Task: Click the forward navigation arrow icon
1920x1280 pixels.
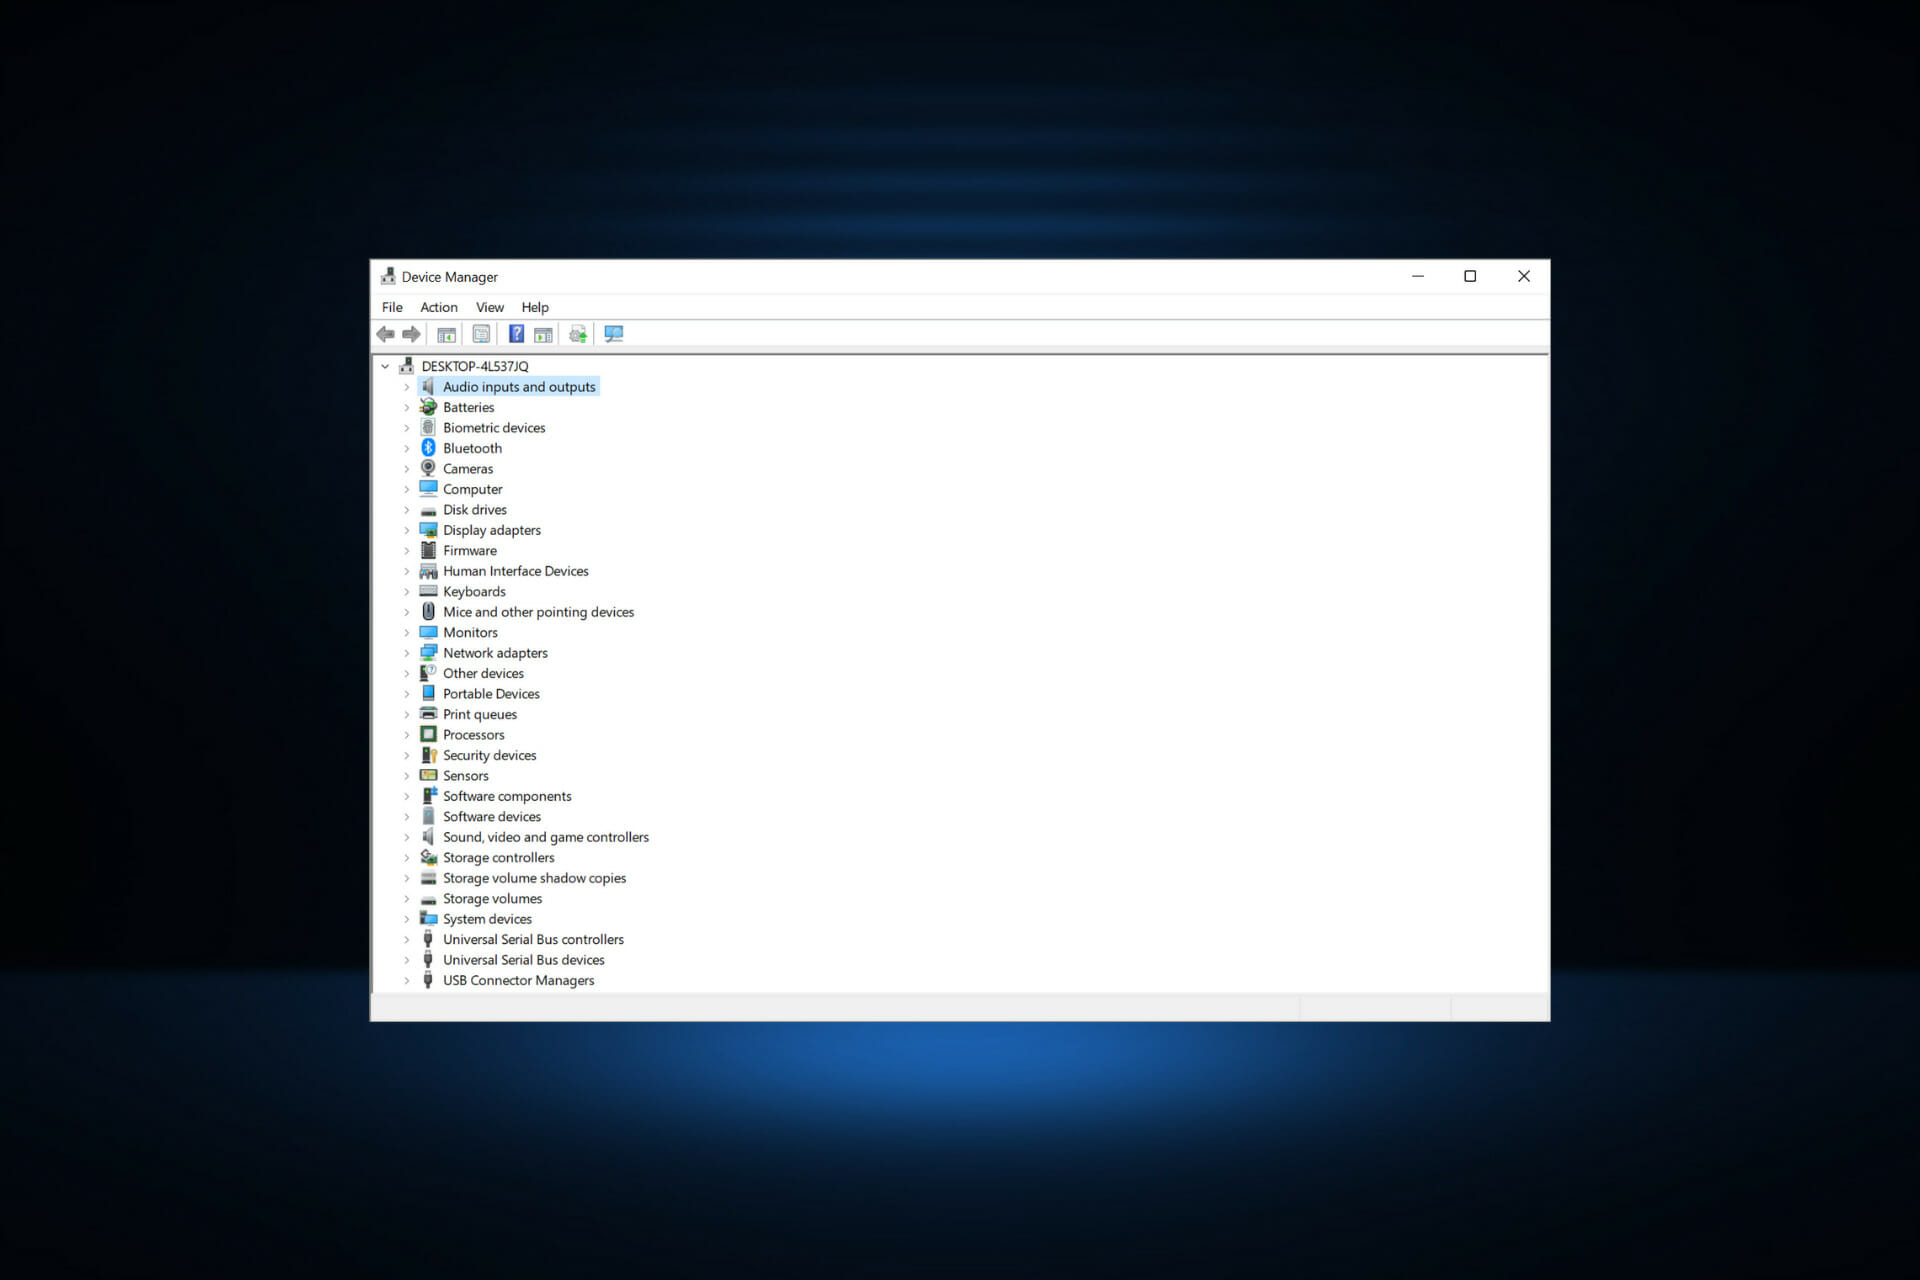Action: coord(413,333)
